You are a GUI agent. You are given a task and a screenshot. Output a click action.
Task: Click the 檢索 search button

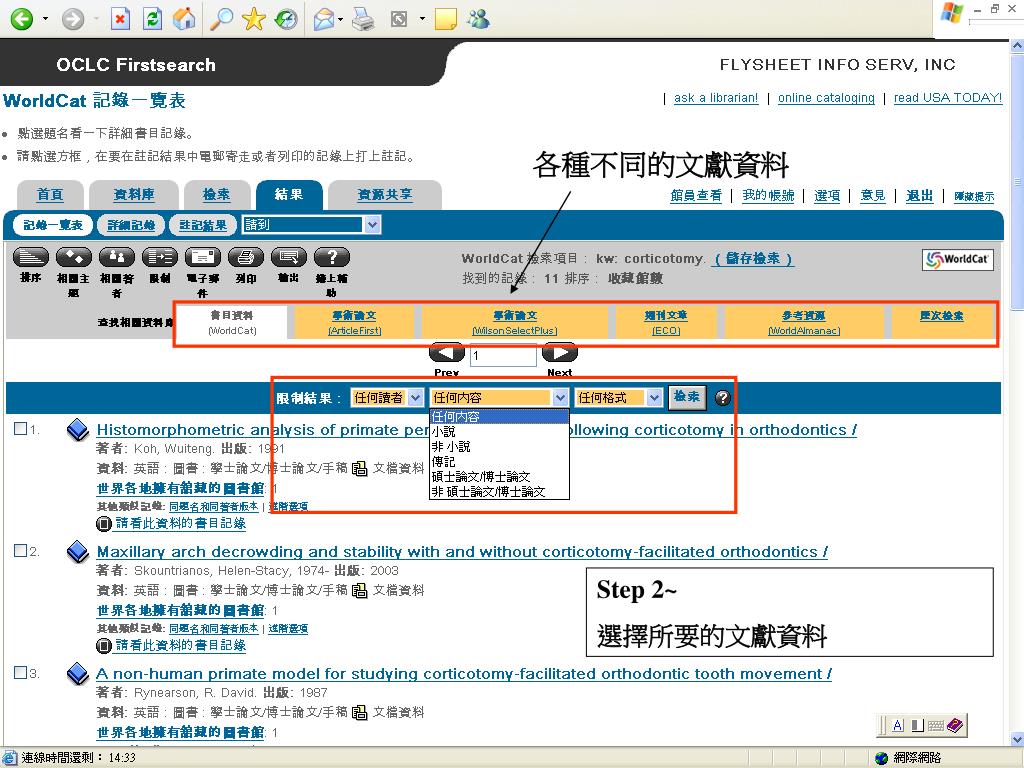tap(686, 397)
